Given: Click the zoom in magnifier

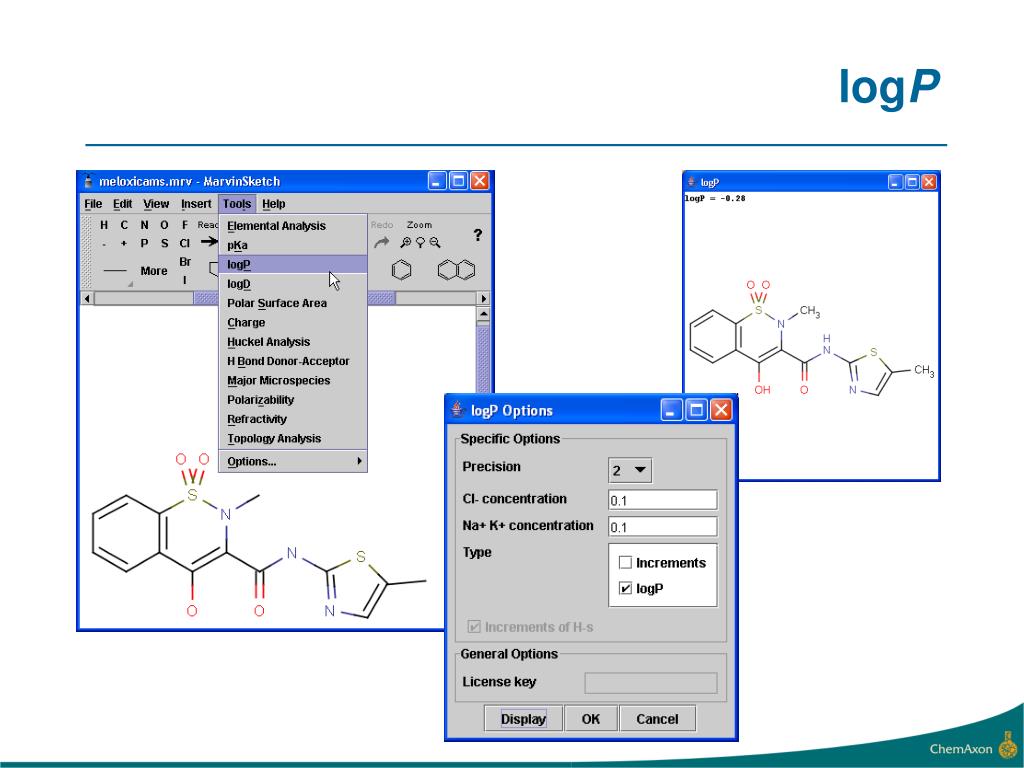Looking at the screenshot, I should pos(406,243).
